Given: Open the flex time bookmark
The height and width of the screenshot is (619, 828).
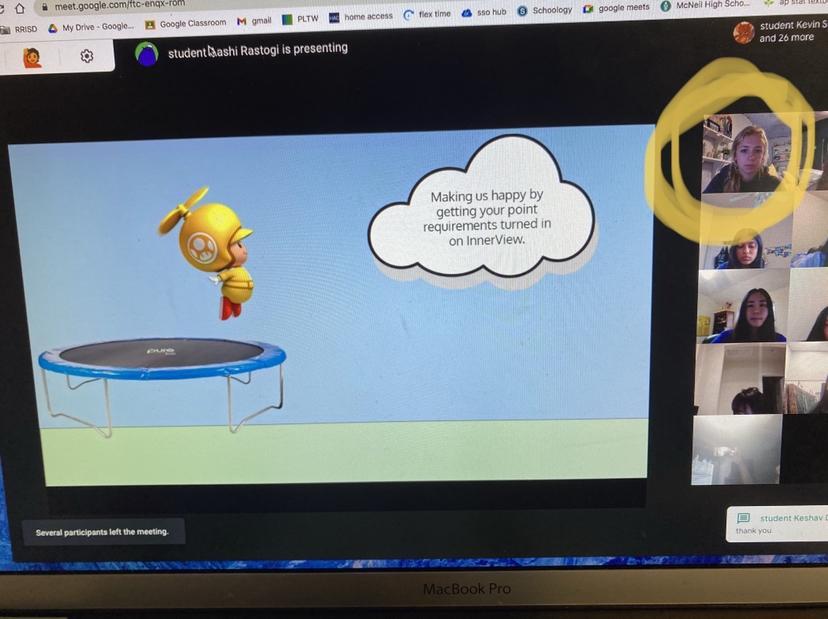Looking at the screenshot, I should [427, 15].
